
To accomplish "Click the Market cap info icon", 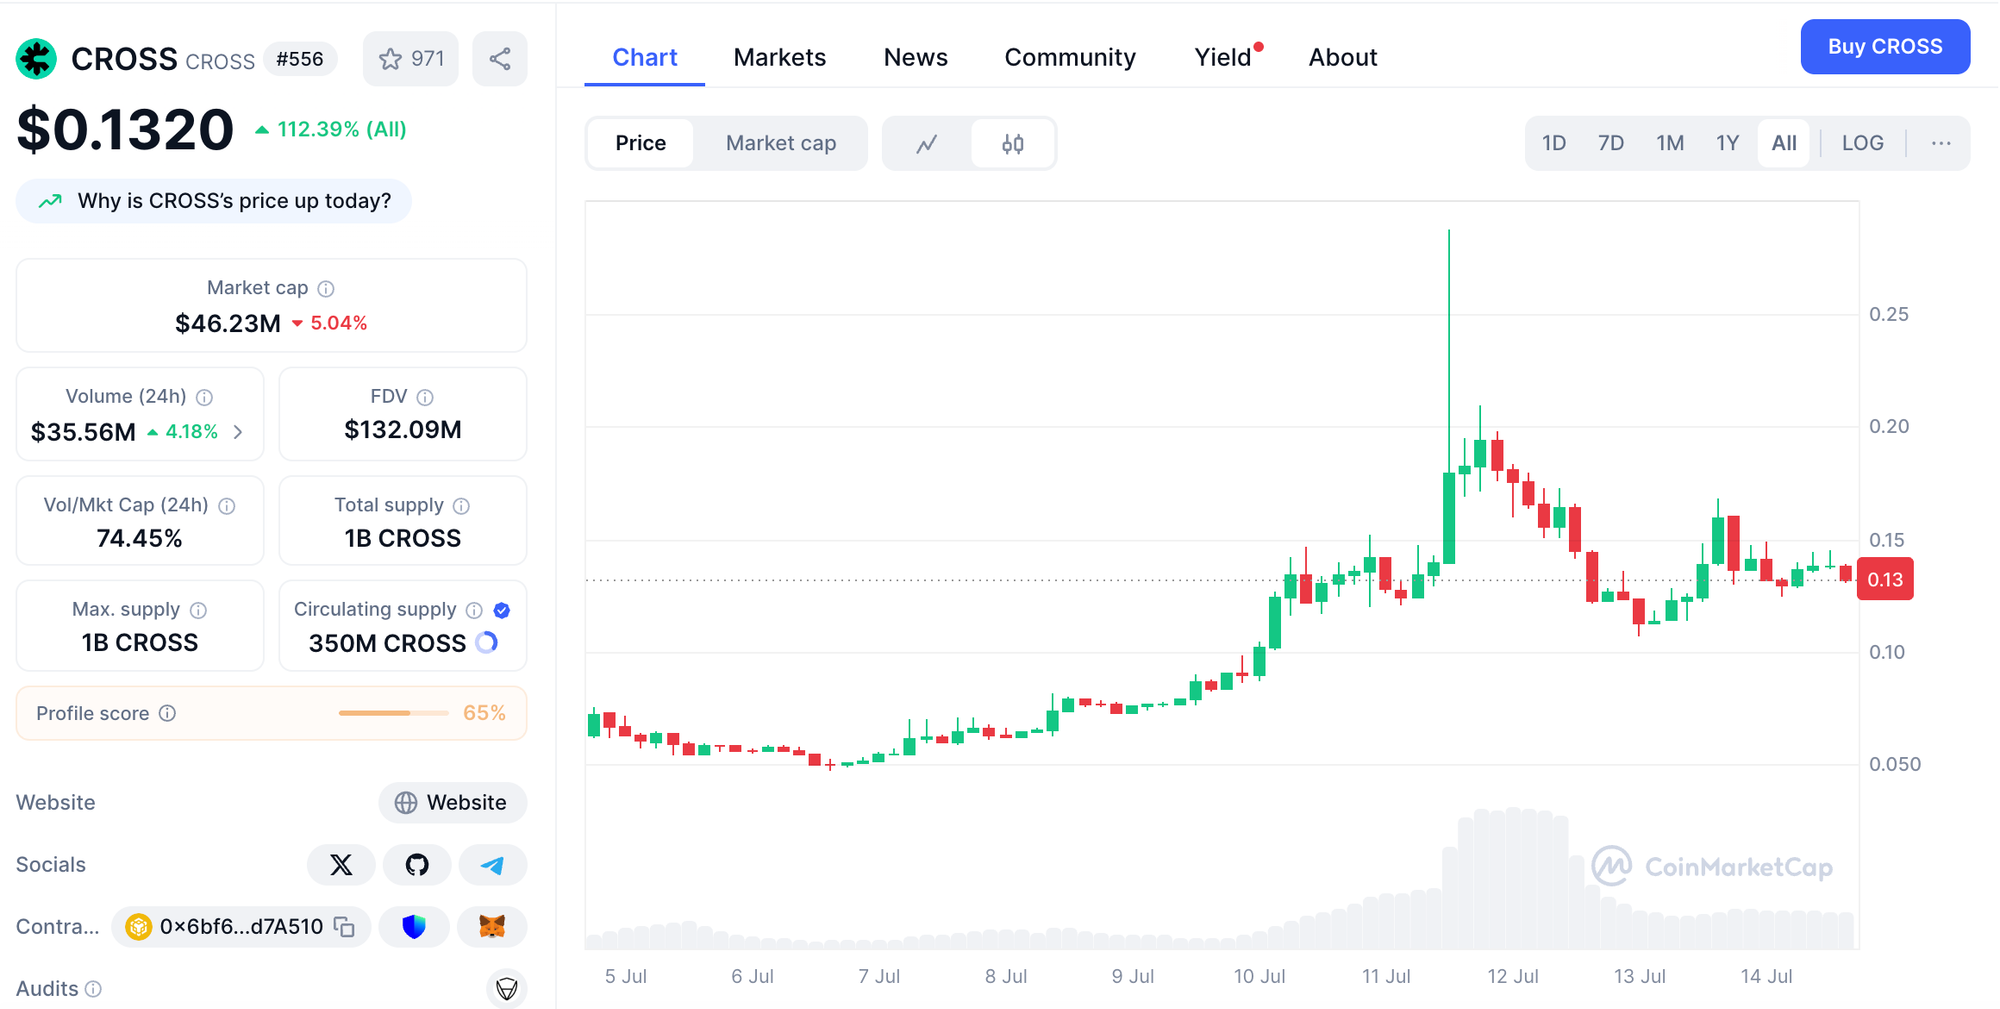I will [326, 289].
